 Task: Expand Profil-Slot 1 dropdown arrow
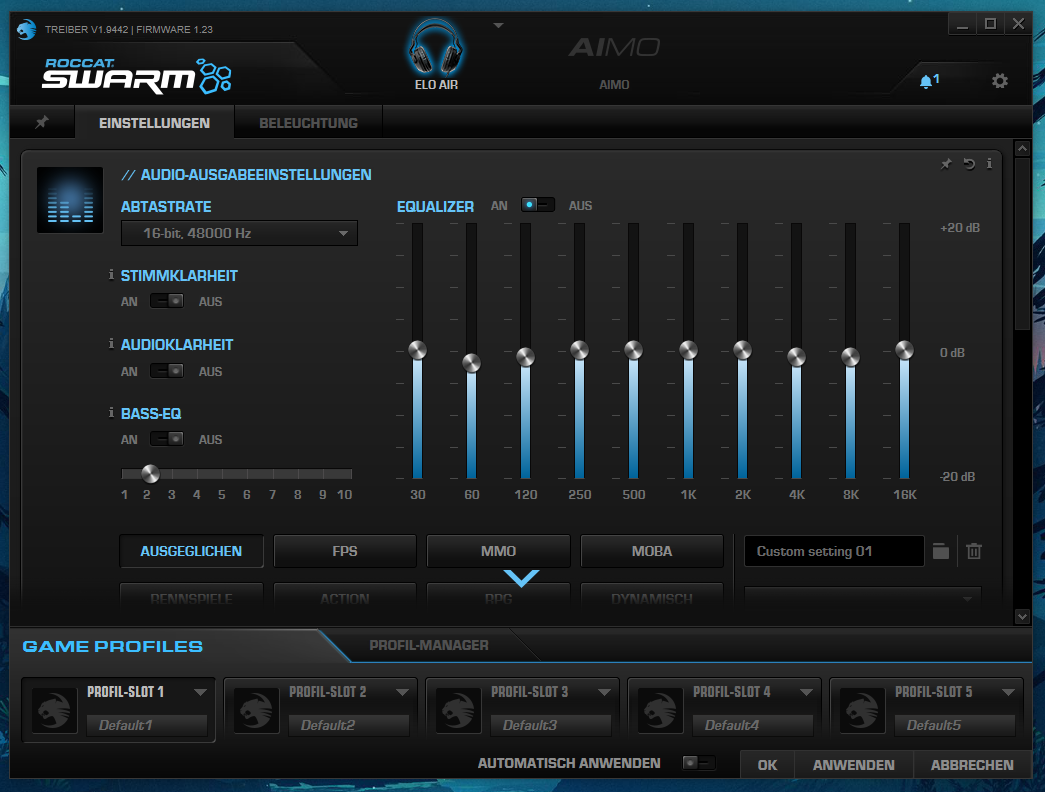(x=200, y=693)
